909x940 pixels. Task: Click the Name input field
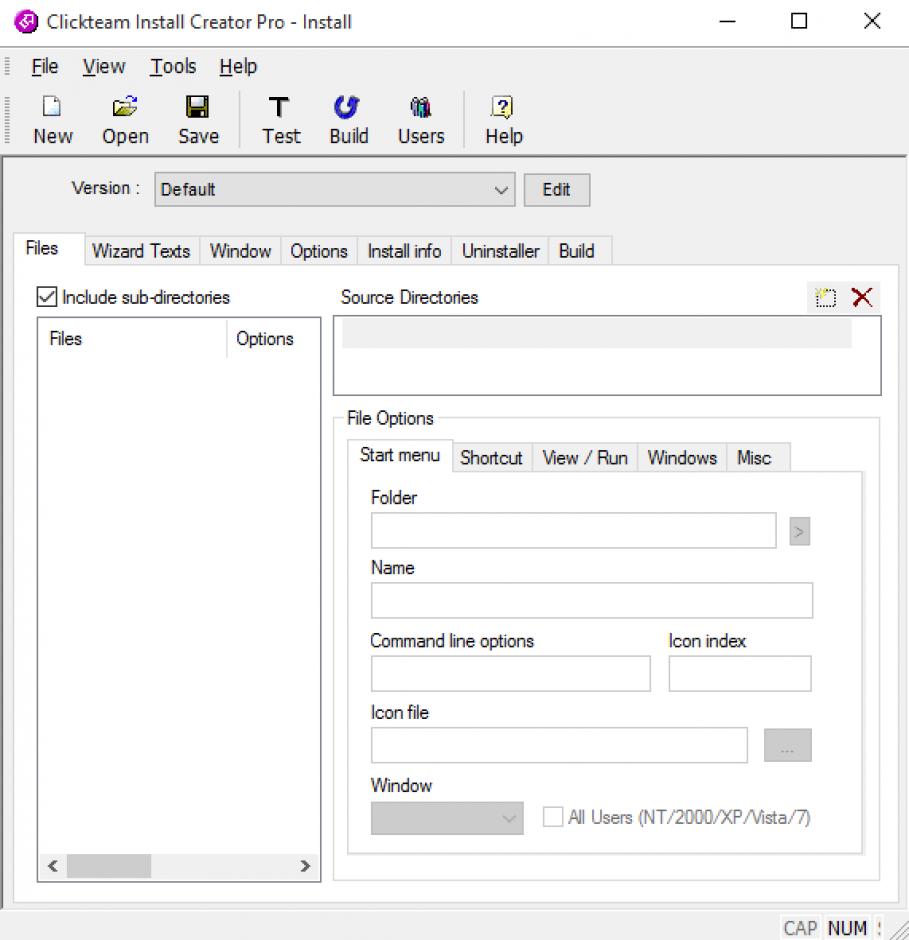coord(592,600)
